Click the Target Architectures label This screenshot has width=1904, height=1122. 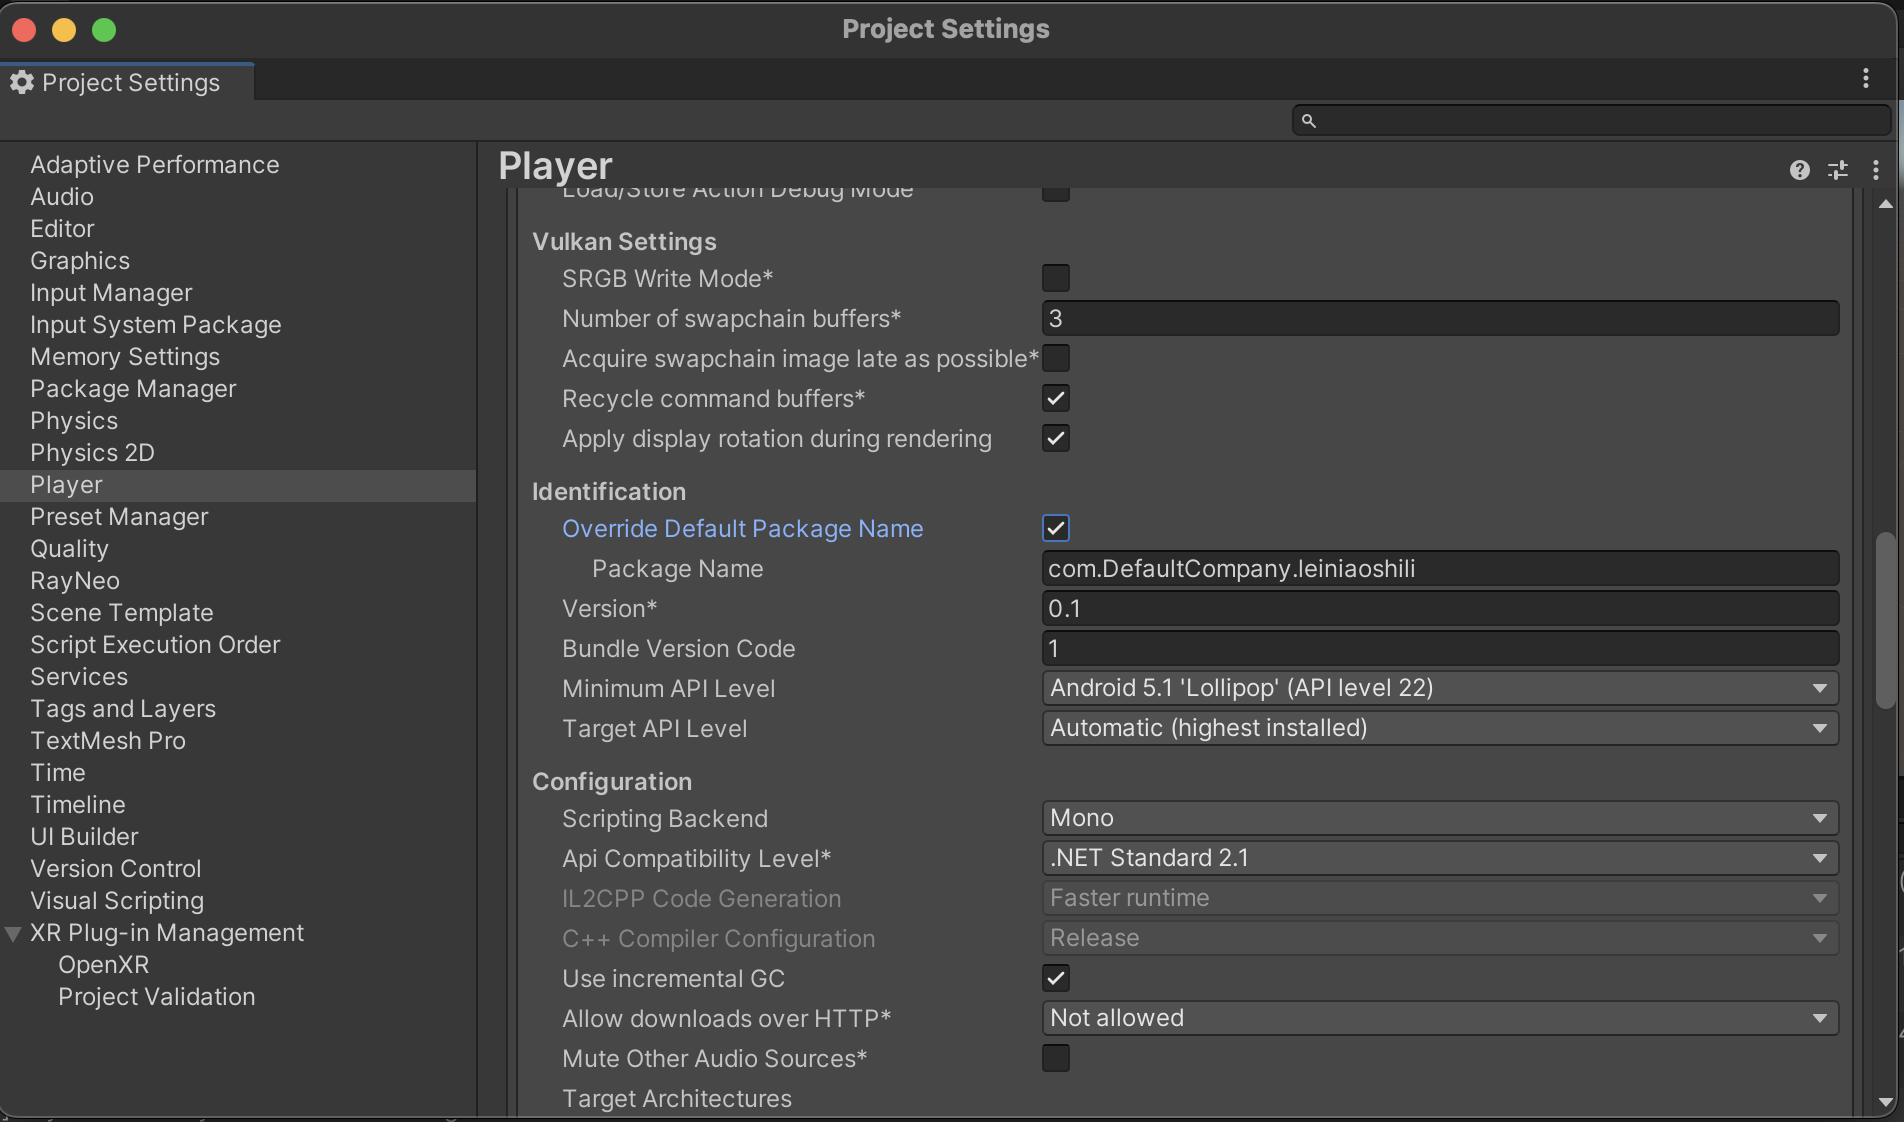(676, 1099)
